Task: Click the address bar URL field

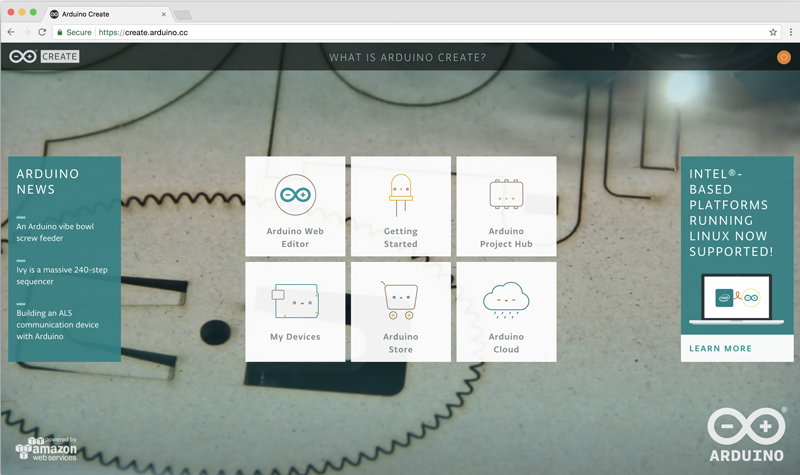Action: [400, 32]
